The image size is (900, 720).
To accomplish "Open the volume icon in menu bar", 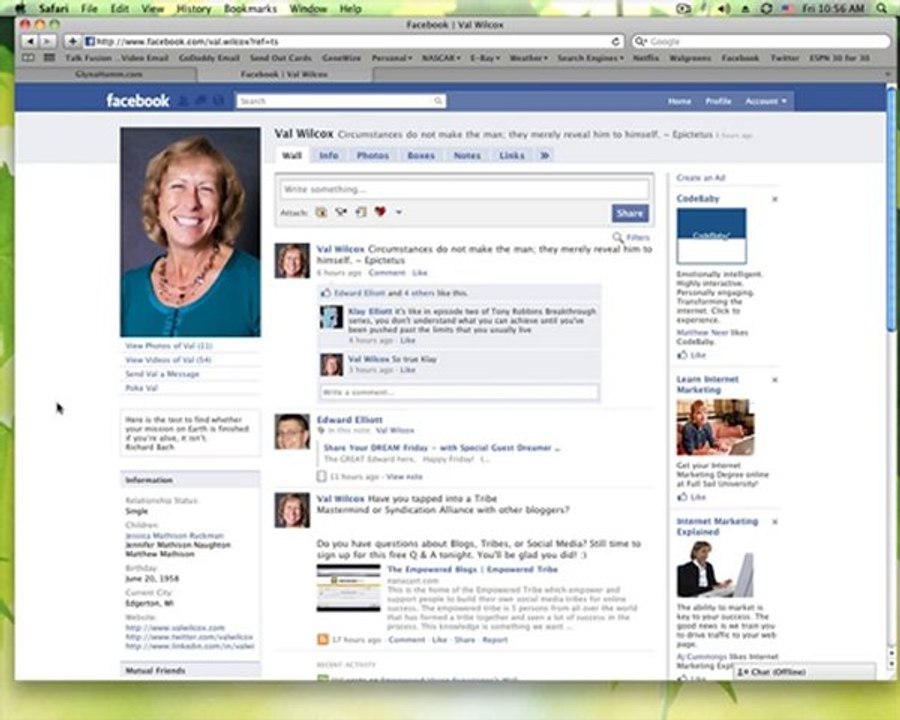I will [724, 9].
